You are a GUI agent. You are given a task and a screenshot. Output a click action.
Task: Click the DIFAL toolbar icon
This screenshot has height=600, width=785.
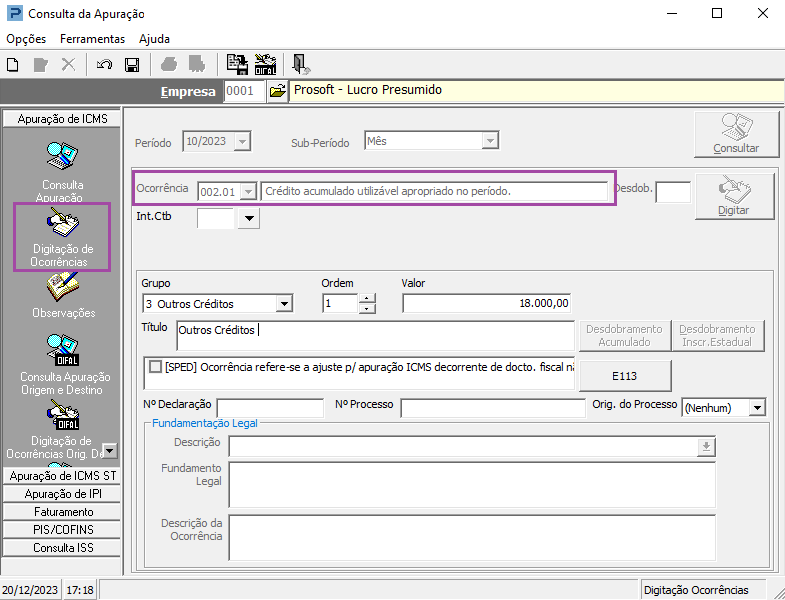pos(265,65)
